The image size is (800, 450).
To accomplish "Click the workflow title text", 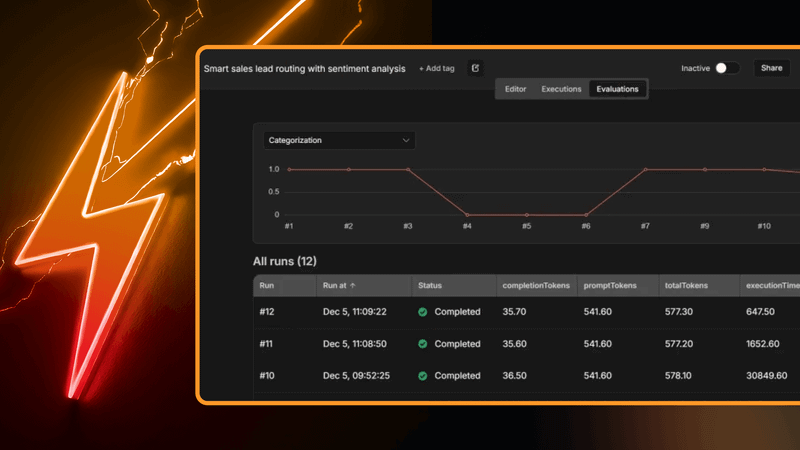I will [x=305, y=68].
